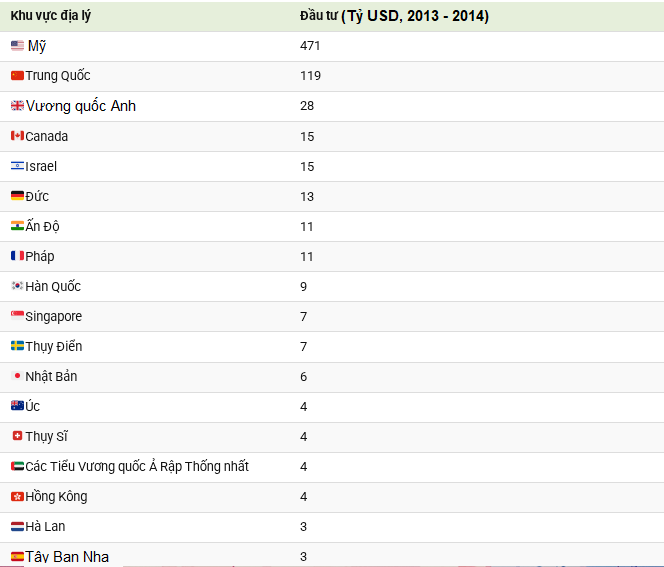Click the India flag icon

point(17,226)
